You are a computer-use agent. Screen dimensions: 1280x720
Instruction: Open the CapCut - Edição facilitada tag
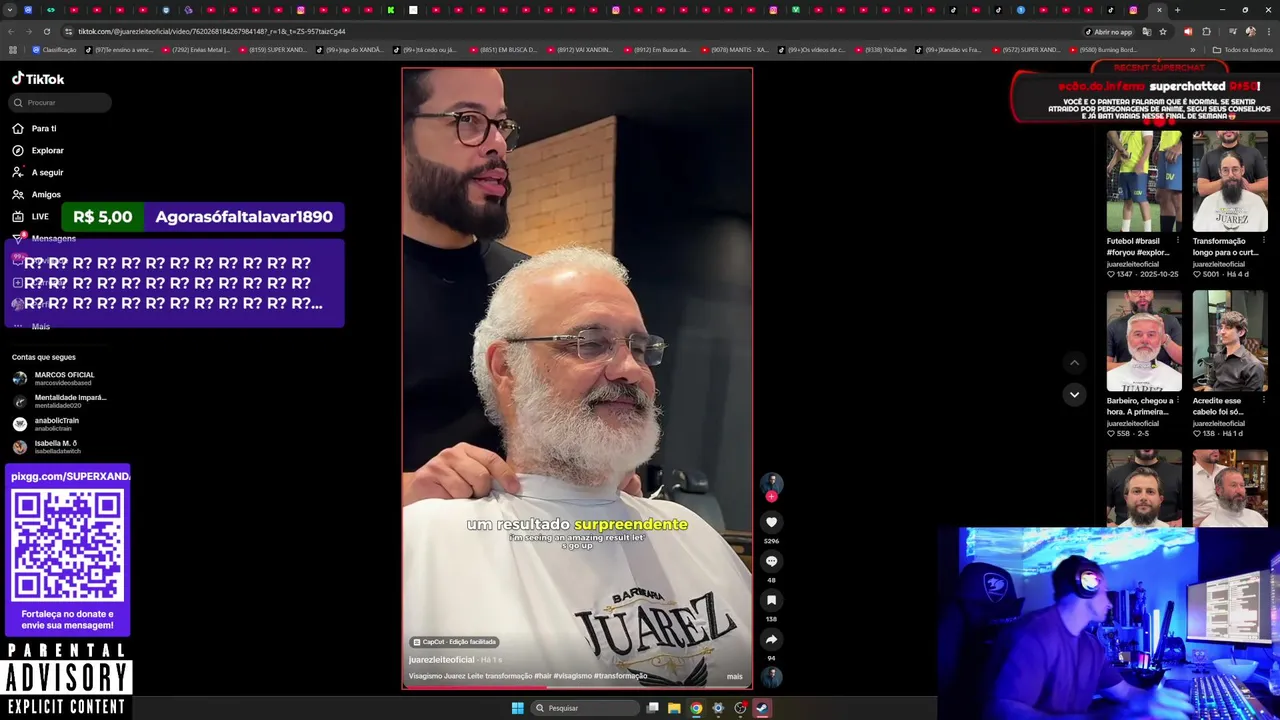pos(455,642)
